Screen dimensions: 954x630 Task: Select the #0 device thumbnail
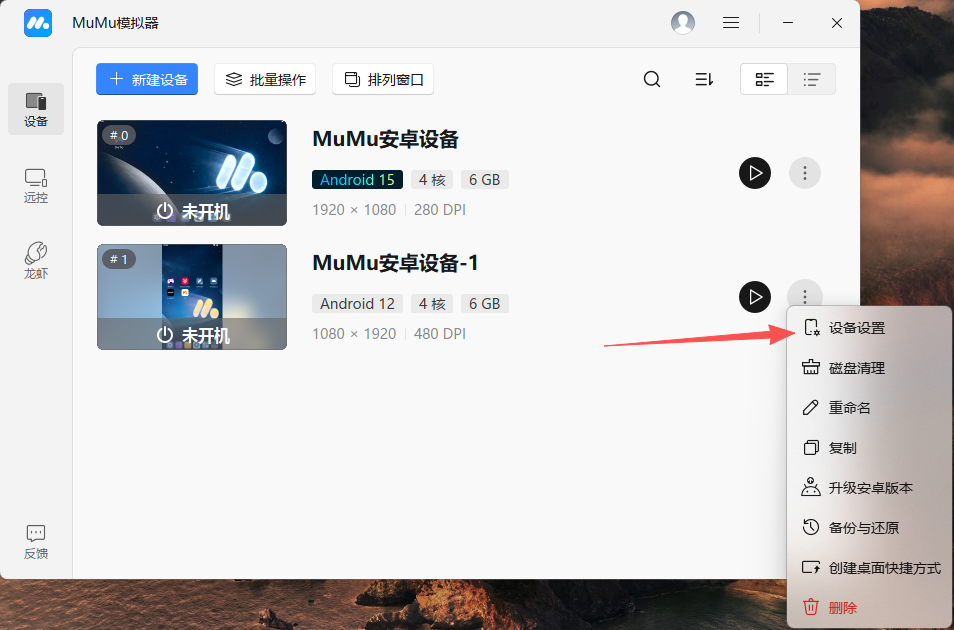coord(192,173)
